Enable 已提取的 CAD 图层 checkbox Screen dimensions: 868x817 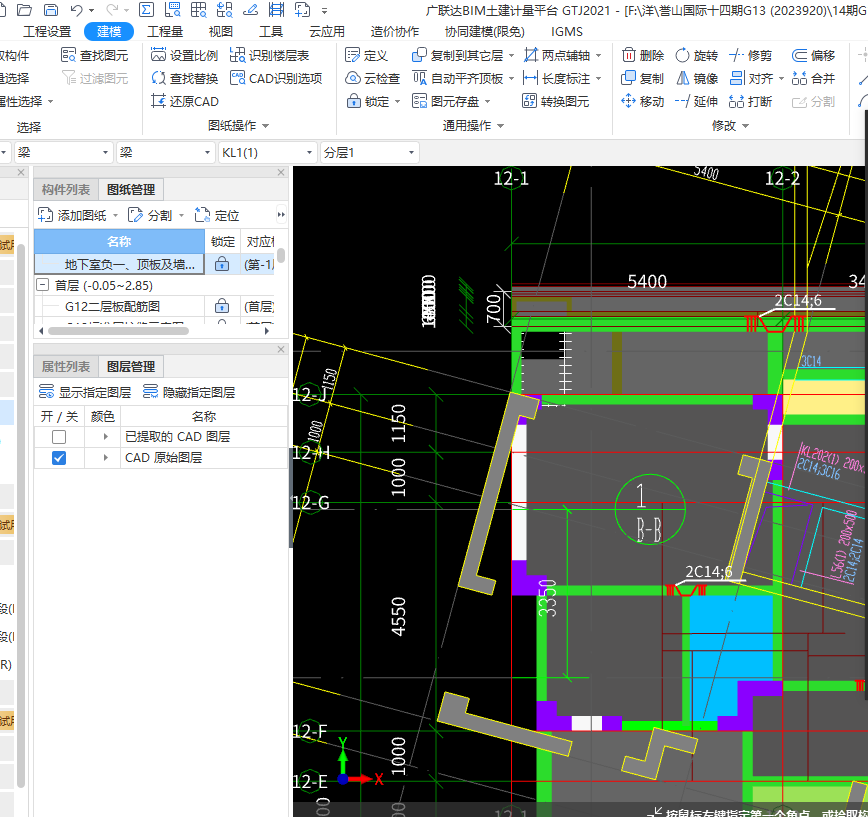click(59, 437)
